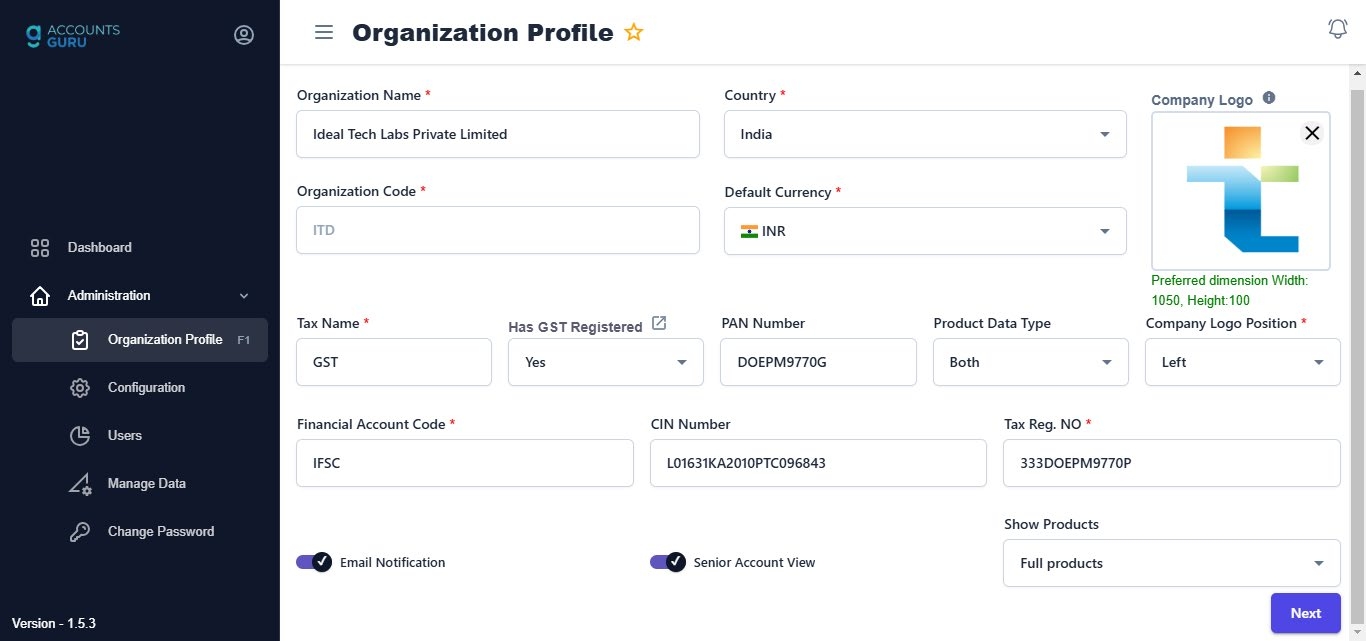Disable the Senior Account View toggle
The width and height of the screenshot is (1366, 641).
tap(667, 562)
